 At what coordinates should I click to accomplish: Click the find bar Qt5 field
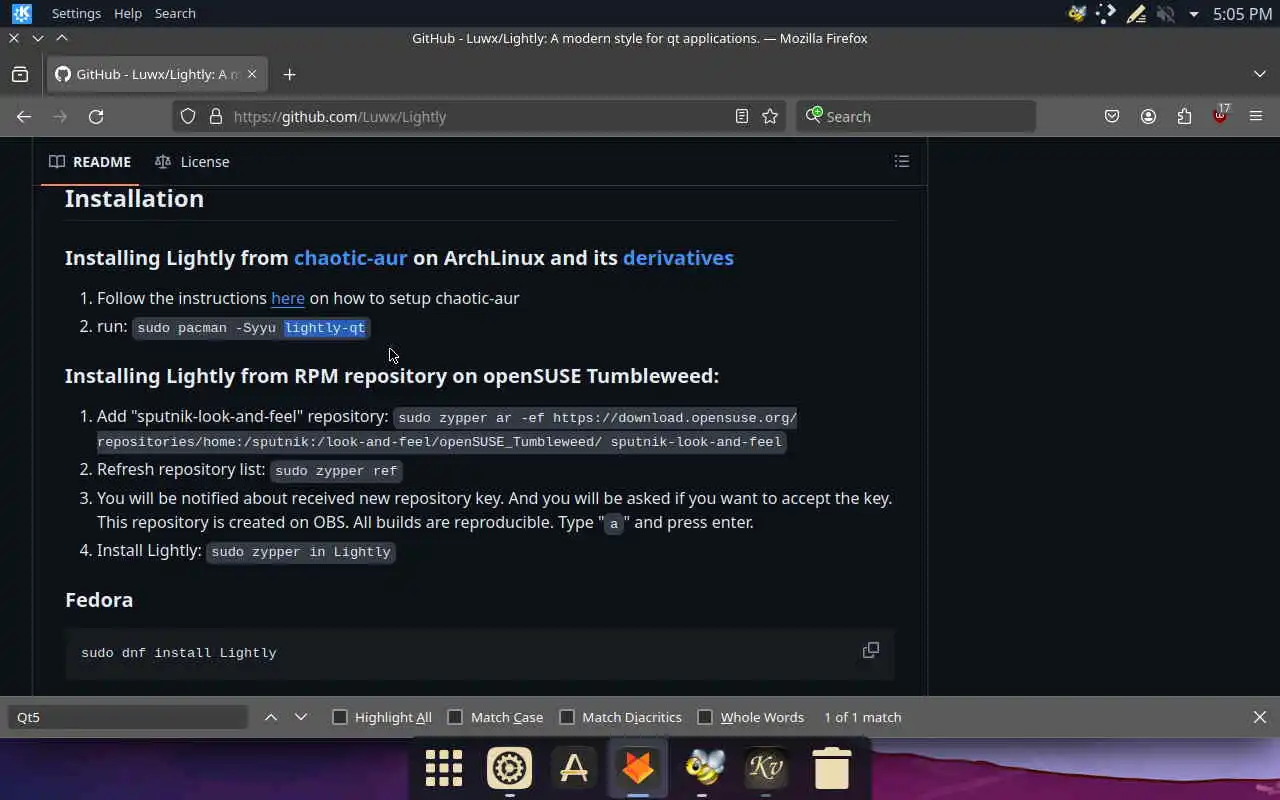click(128, 717)
